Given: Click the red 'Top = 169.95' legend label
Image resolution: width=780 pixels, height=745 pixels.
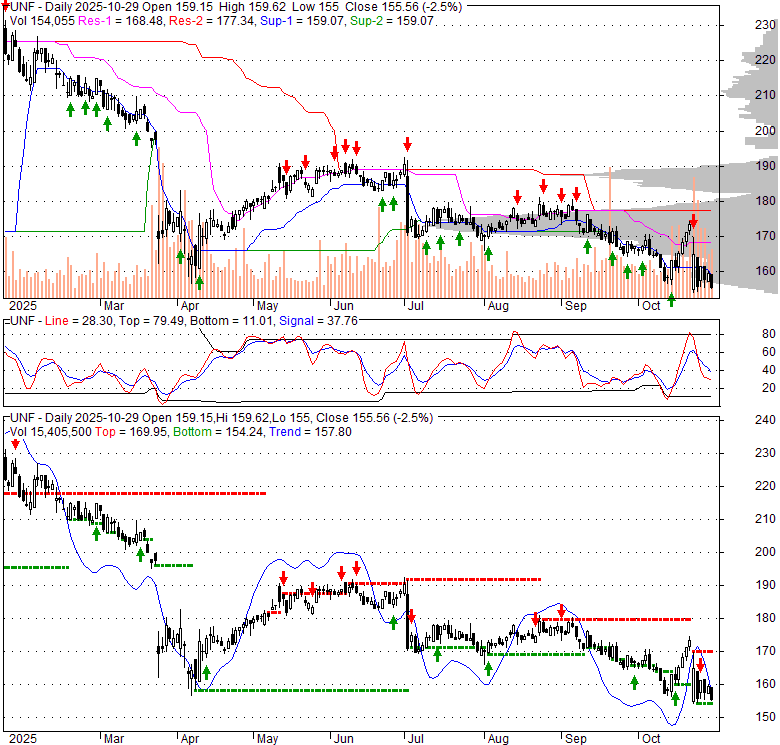Looking at the screenshot, I should [131, 432].
